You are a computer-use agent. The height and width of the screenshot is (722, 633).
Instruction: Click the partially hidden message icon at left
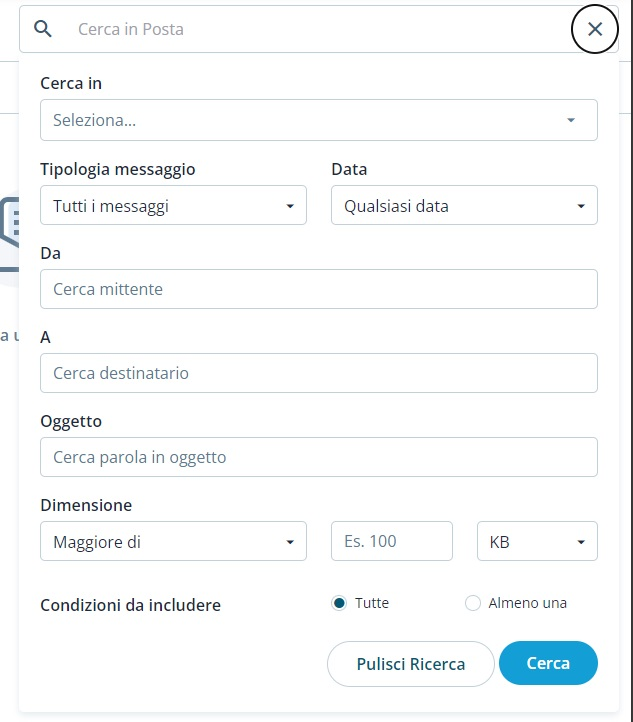click(x=10, y=227)
